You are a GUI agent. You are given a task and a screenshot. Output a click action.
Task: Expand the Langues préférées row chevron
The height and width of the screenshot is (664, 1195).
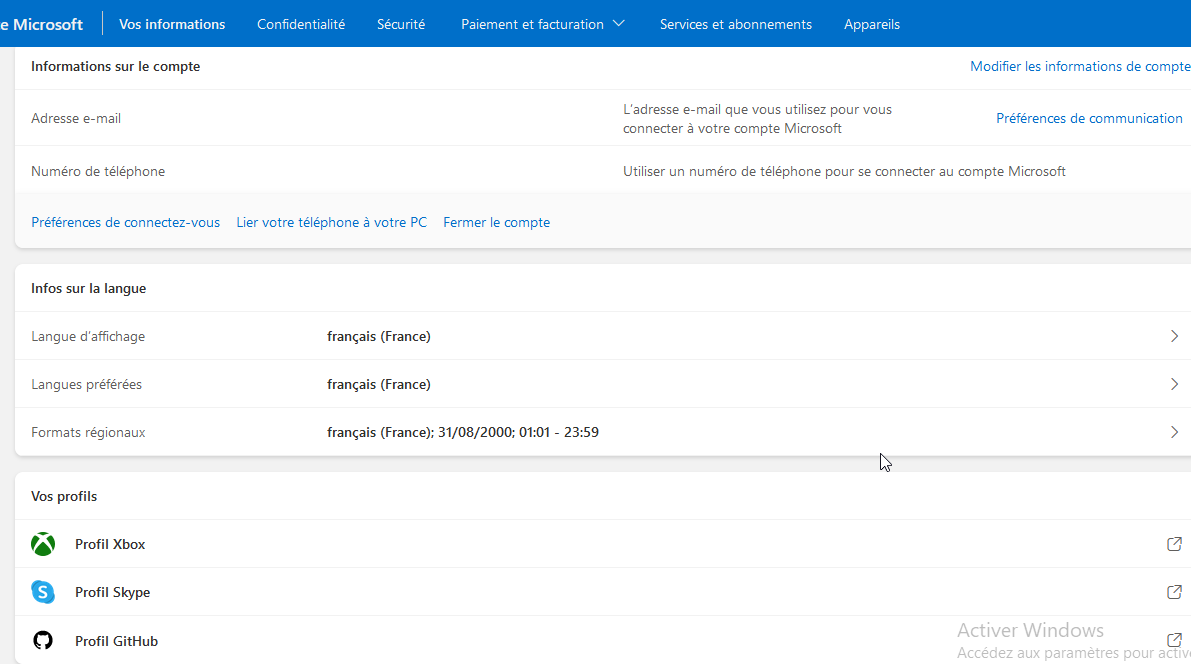pos(1174,384)
